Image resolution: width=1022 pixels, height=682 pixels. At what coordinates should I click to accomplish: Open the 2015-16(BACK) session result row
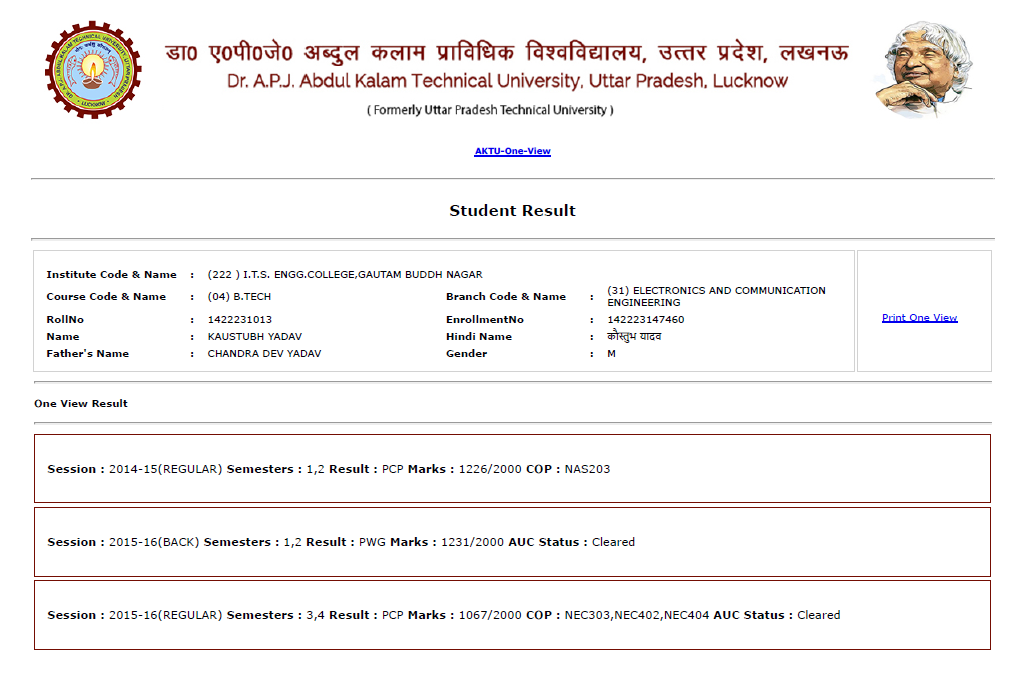(512, 542)
